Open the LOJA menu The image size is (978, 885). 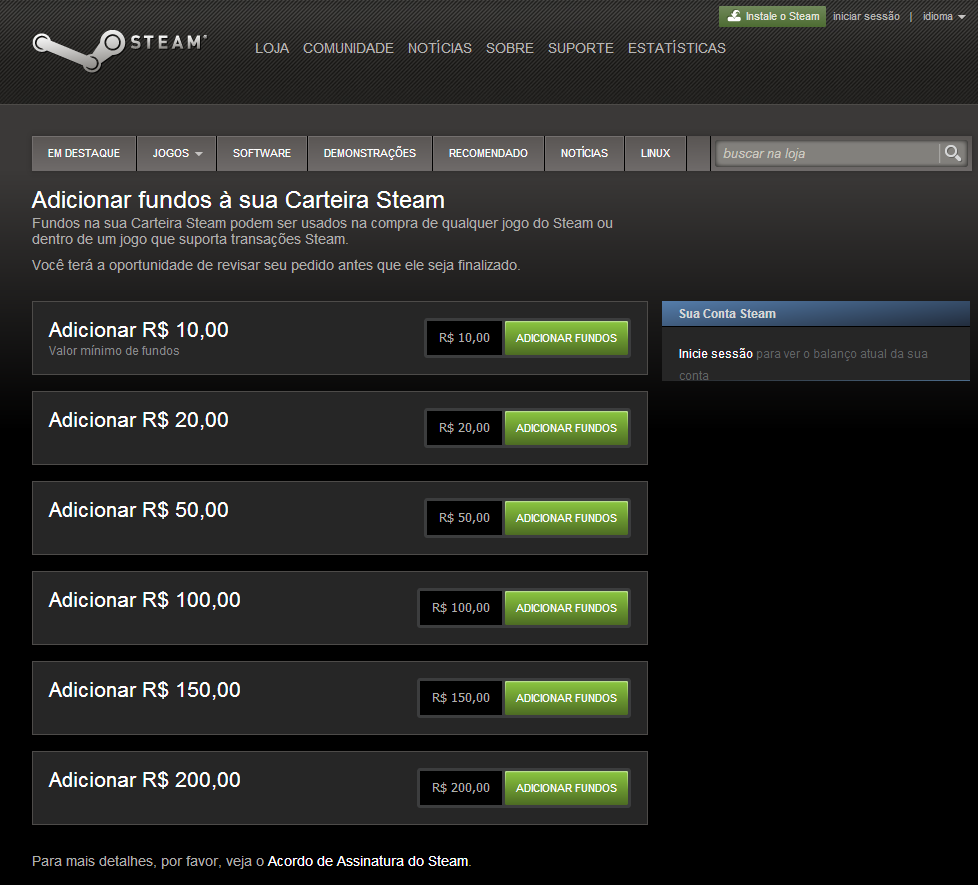click(272, 48)
